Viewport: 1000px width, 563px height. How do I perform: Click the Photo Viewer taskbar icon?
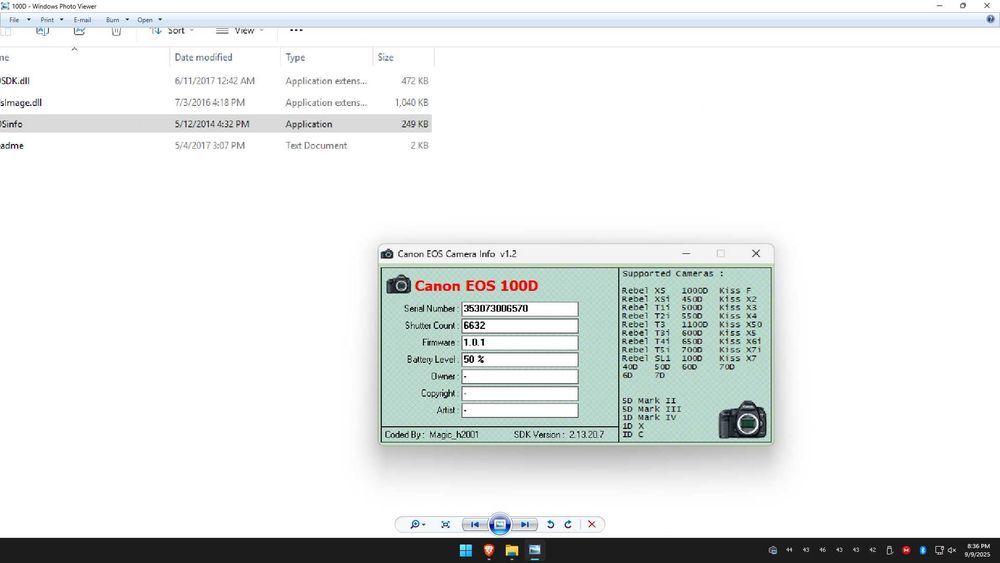coord(534,550)
